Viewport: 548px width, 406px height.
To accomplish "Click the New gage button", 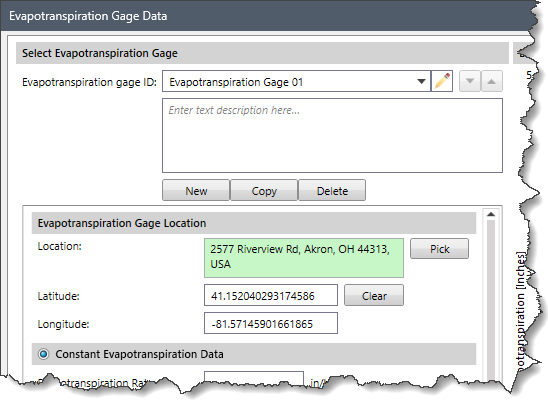I will [x=196, y=190].
